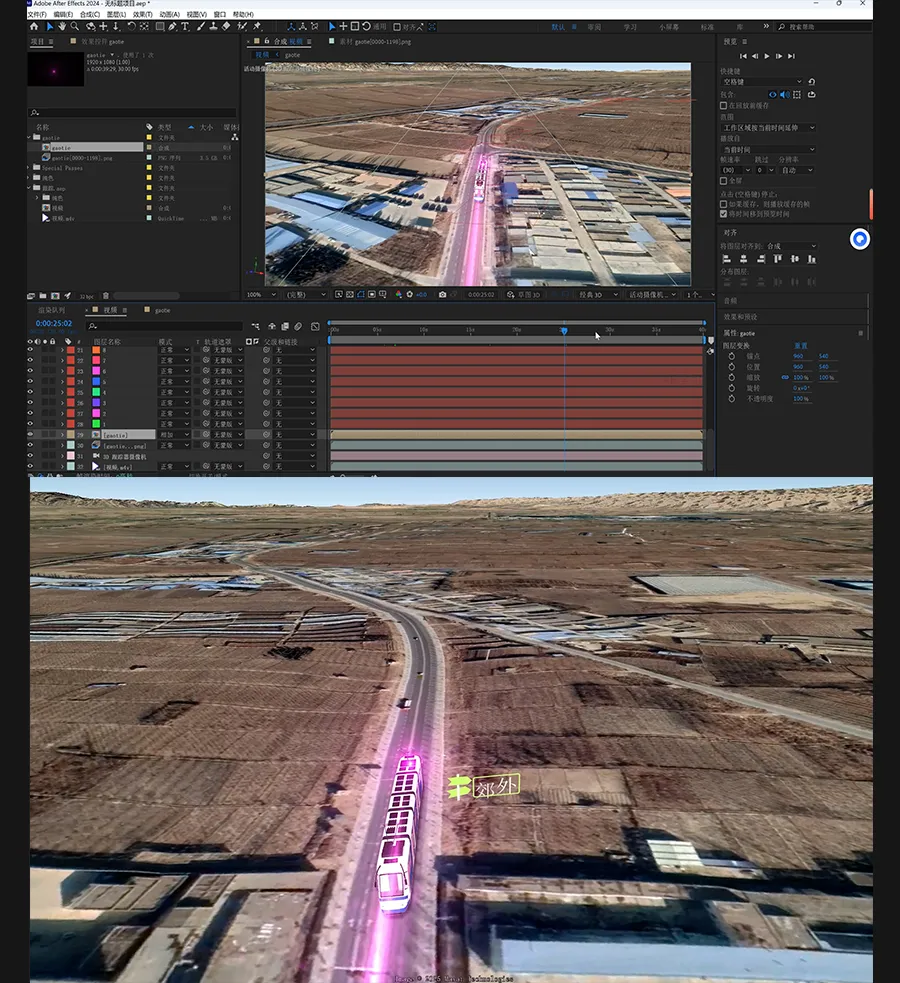The height and width of the screenshot is (983, 900).
Task: Select the Home icon in the toolbar
Action: click(x=34, y=26)
